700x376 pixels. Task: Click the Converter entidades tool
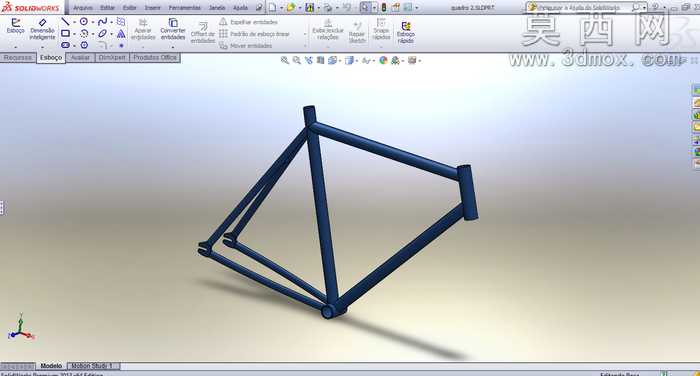point(173,29)
